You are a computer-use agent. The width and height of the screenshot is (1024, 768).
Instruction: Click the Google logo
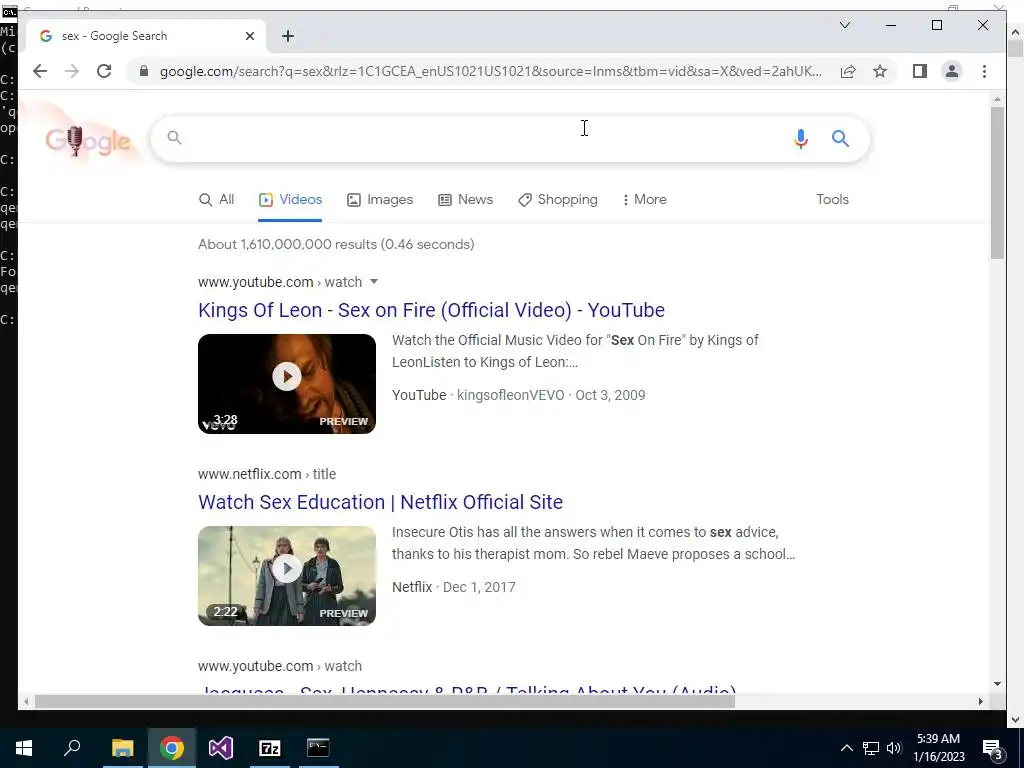88,140
